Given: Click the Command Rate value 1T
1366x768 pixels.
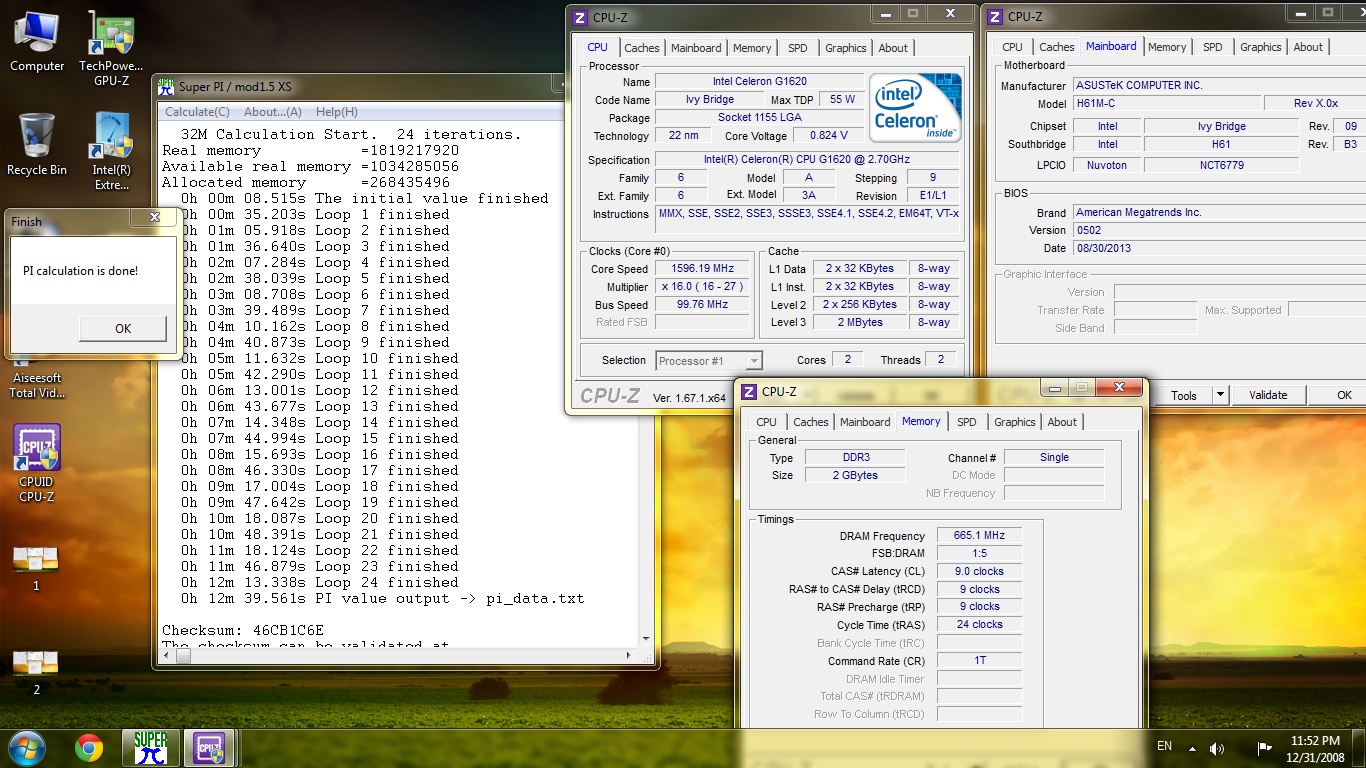Looking at the screenshot, I should tap(980, 661).
